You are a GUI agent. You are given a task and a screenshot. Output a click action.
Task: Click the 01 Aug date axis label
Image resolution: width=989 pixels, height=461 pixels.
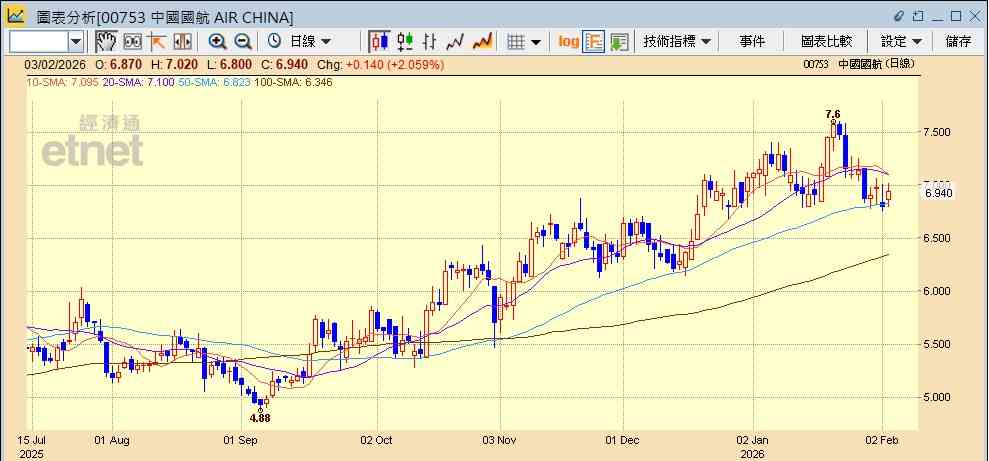point(111,440)
